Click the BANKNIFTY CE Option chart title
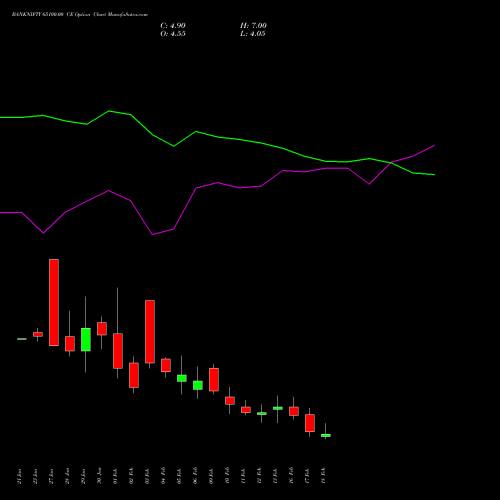The image size is (500, 500). click(x=80, y=15)
